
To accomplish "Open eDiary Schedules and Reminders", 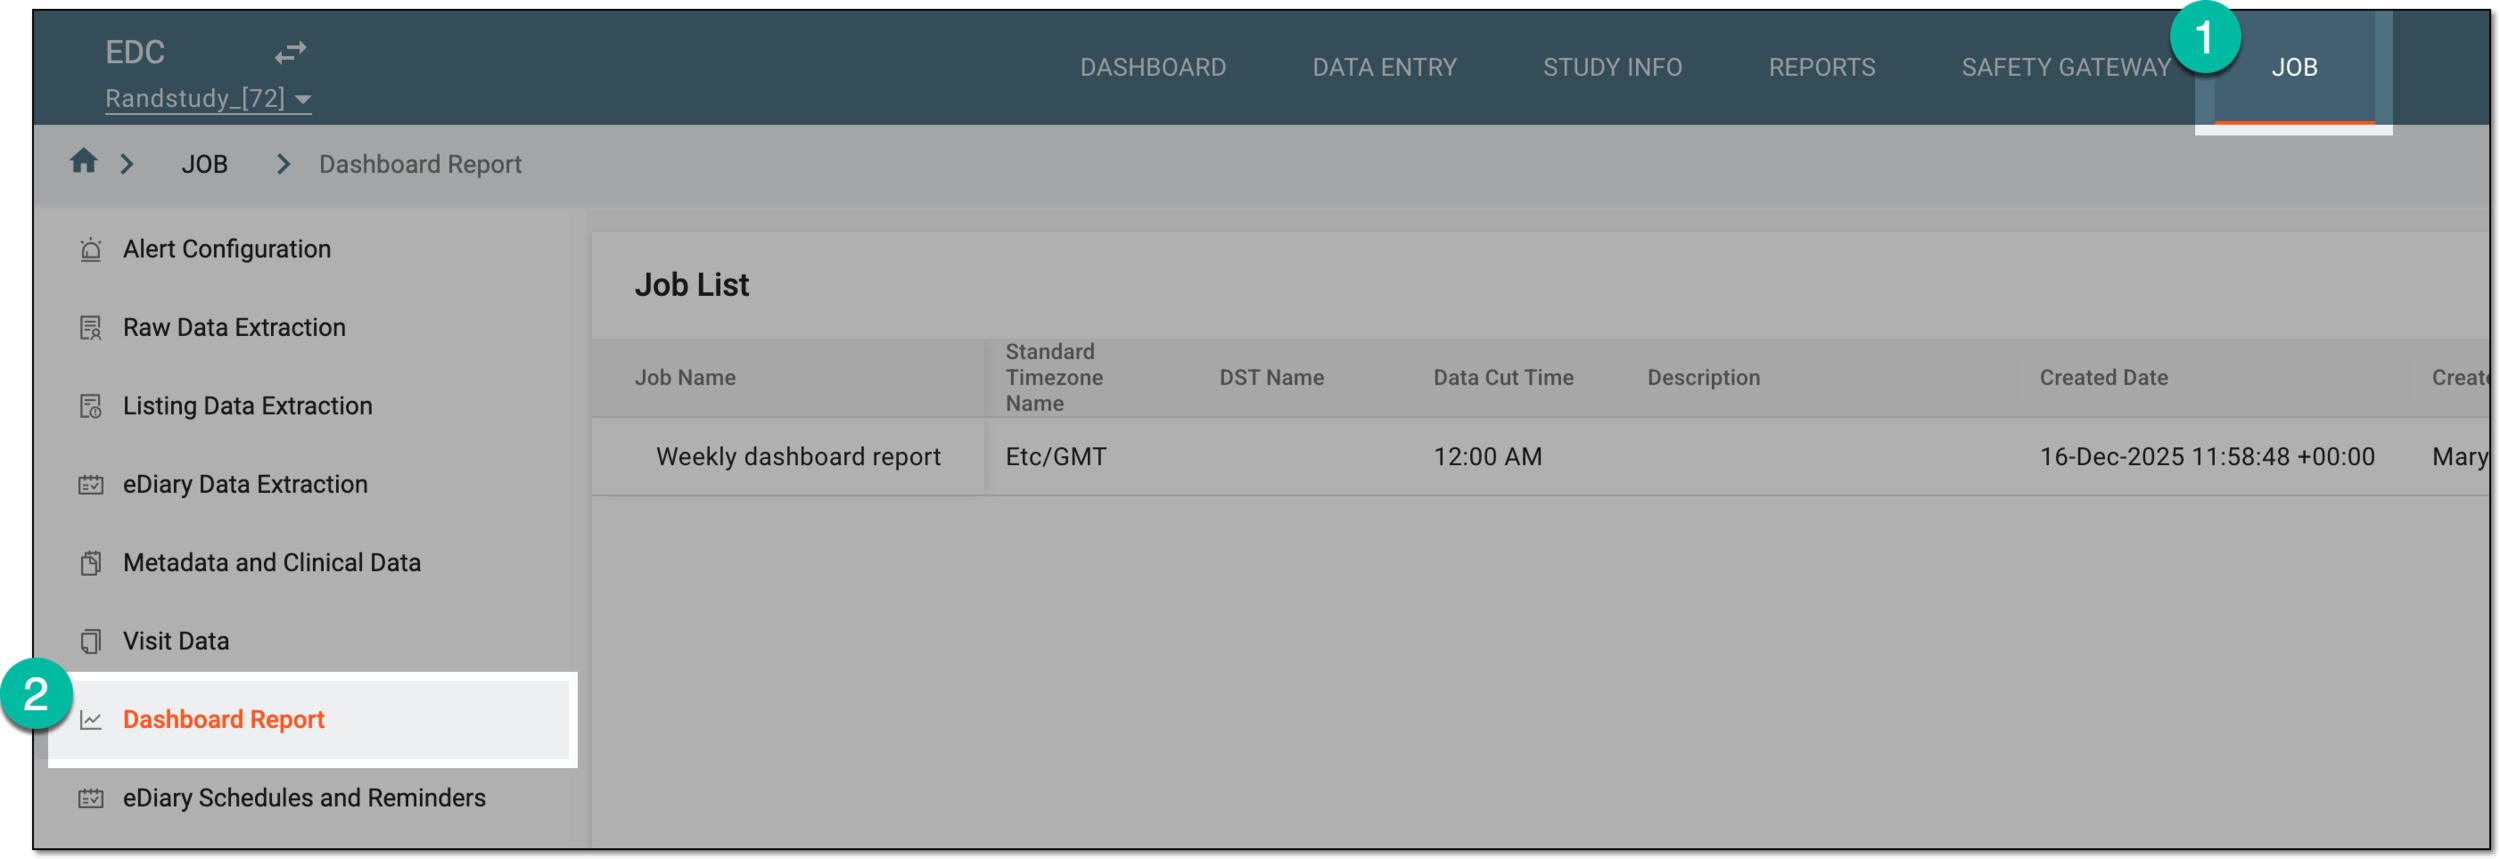I will coord(304,798).
